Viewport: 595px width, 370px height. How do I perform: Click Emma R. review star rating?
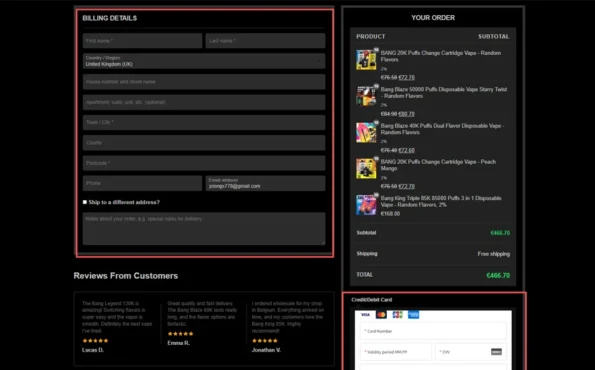click(181, 334)
